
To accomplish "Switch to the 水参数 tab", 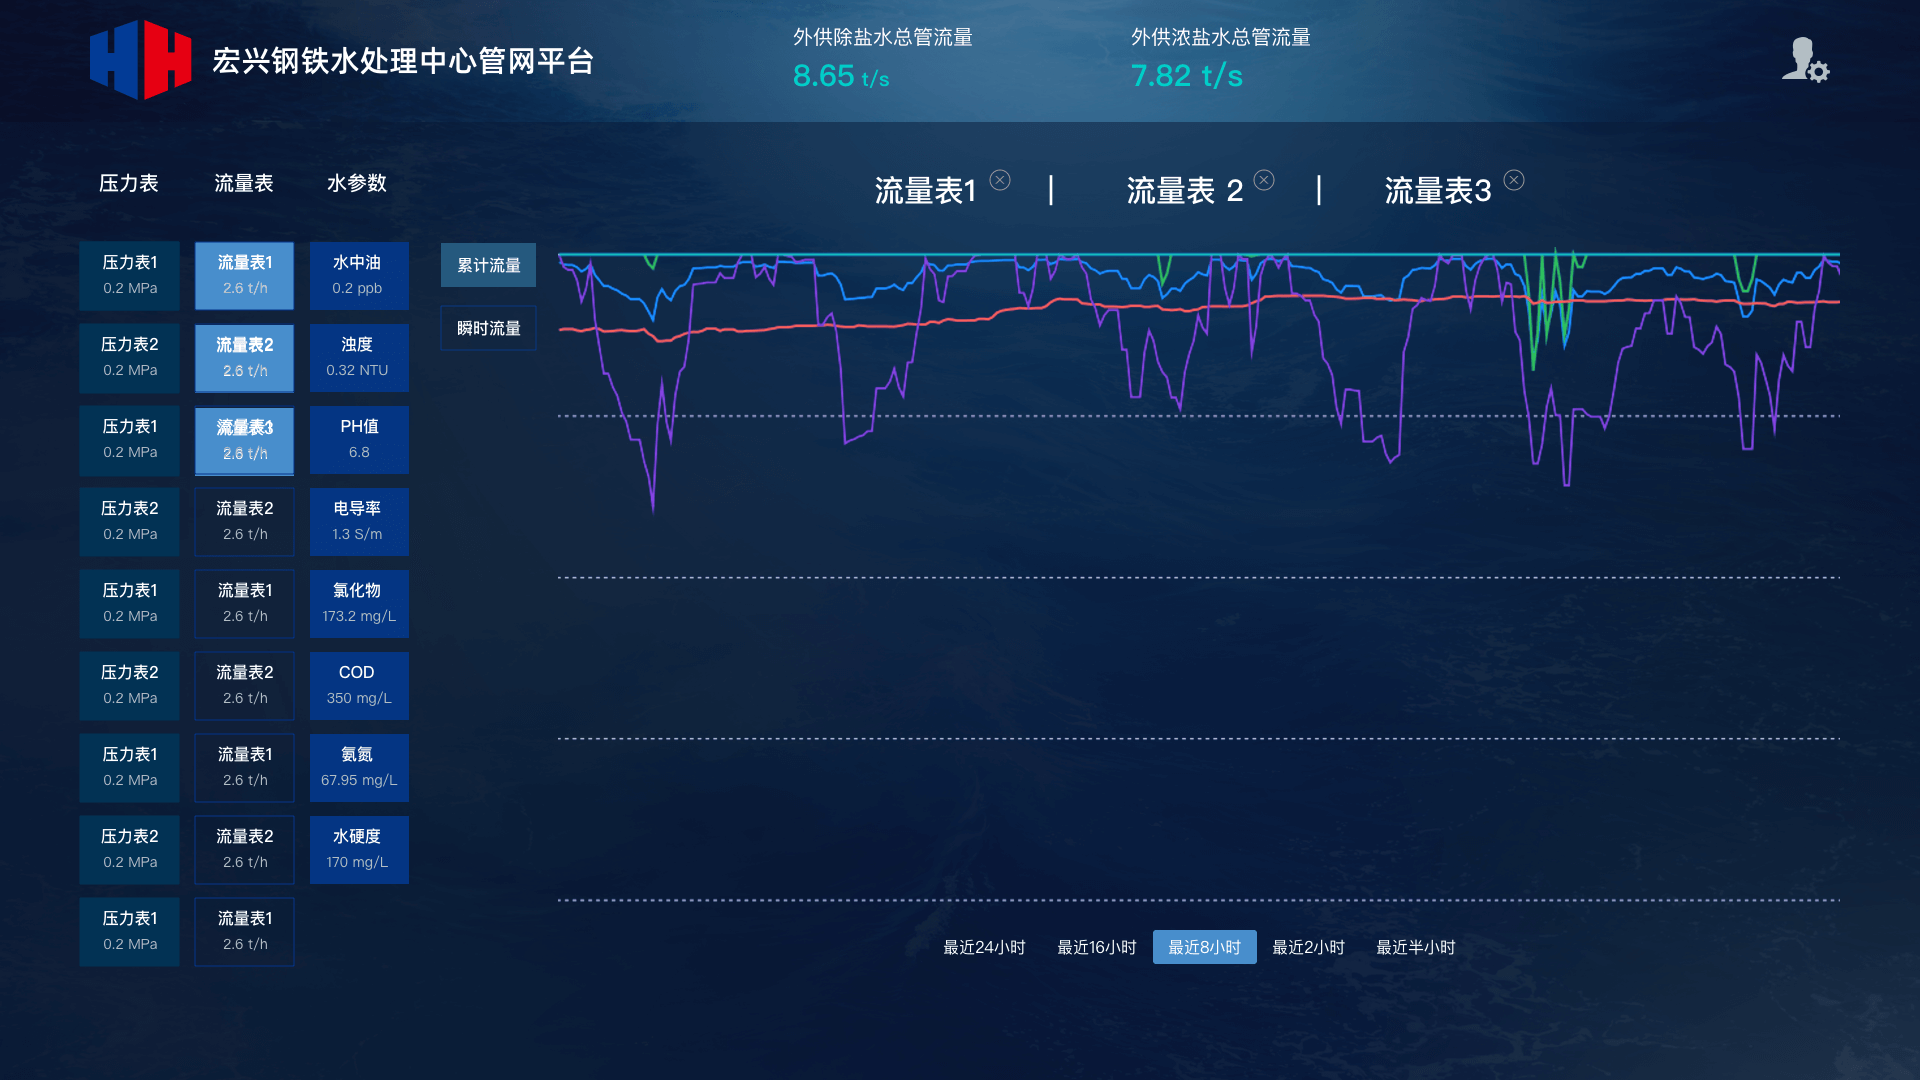I will (x=357, y=183).
